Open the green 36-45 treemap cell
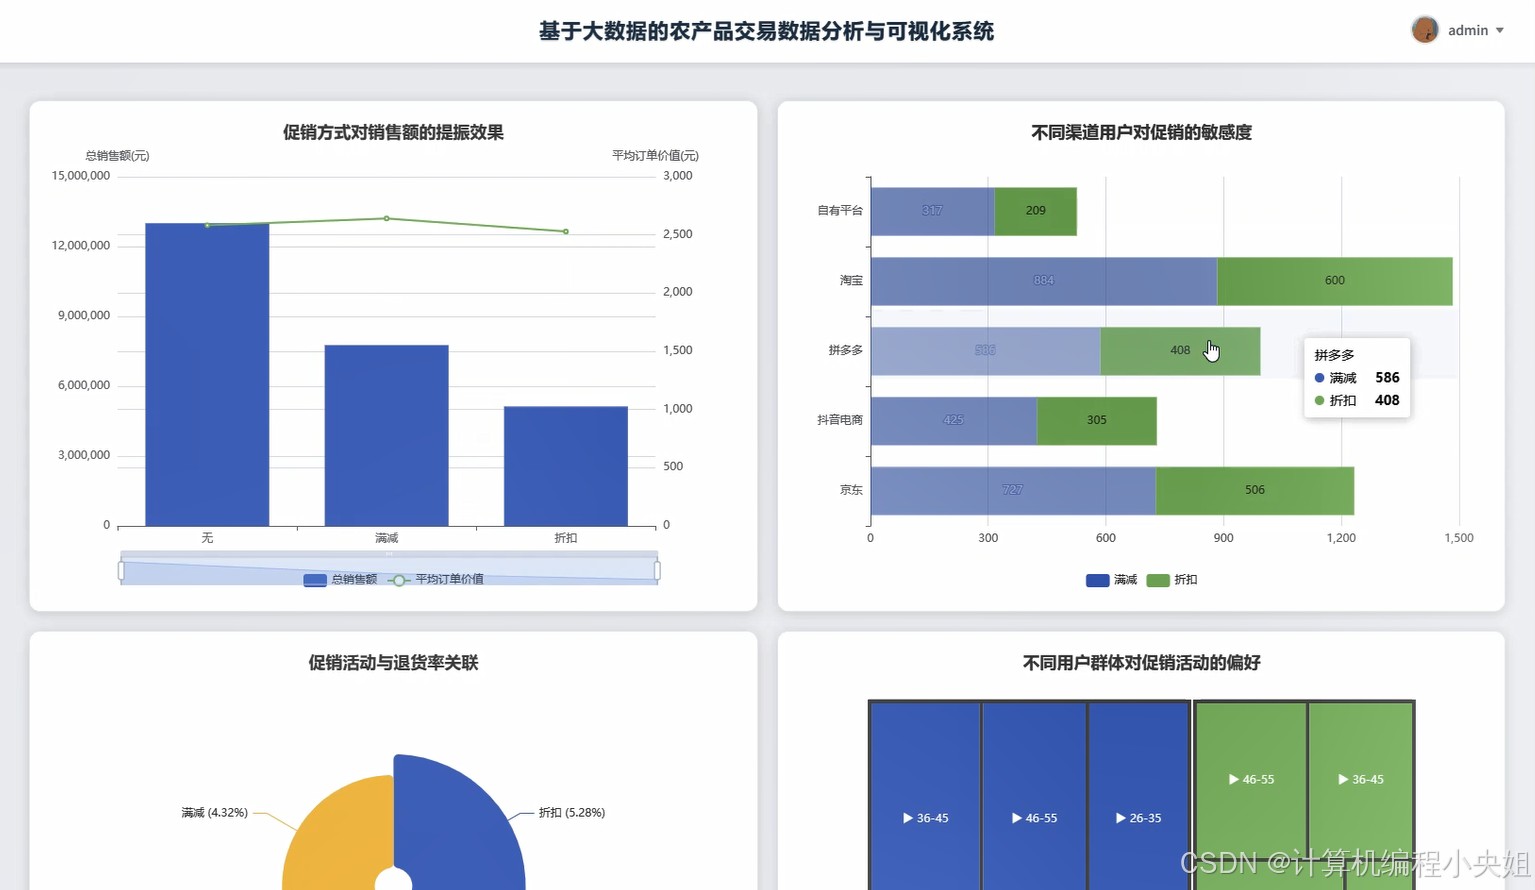This screenshot has width=1535, height=890. [1361, 779]
